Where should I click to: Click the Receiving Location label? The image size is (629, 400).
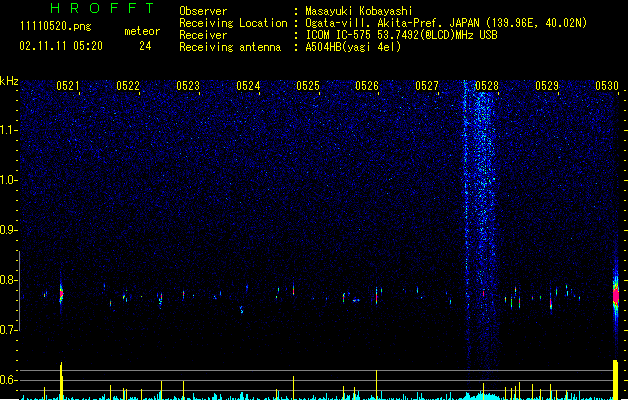[233, 23]
